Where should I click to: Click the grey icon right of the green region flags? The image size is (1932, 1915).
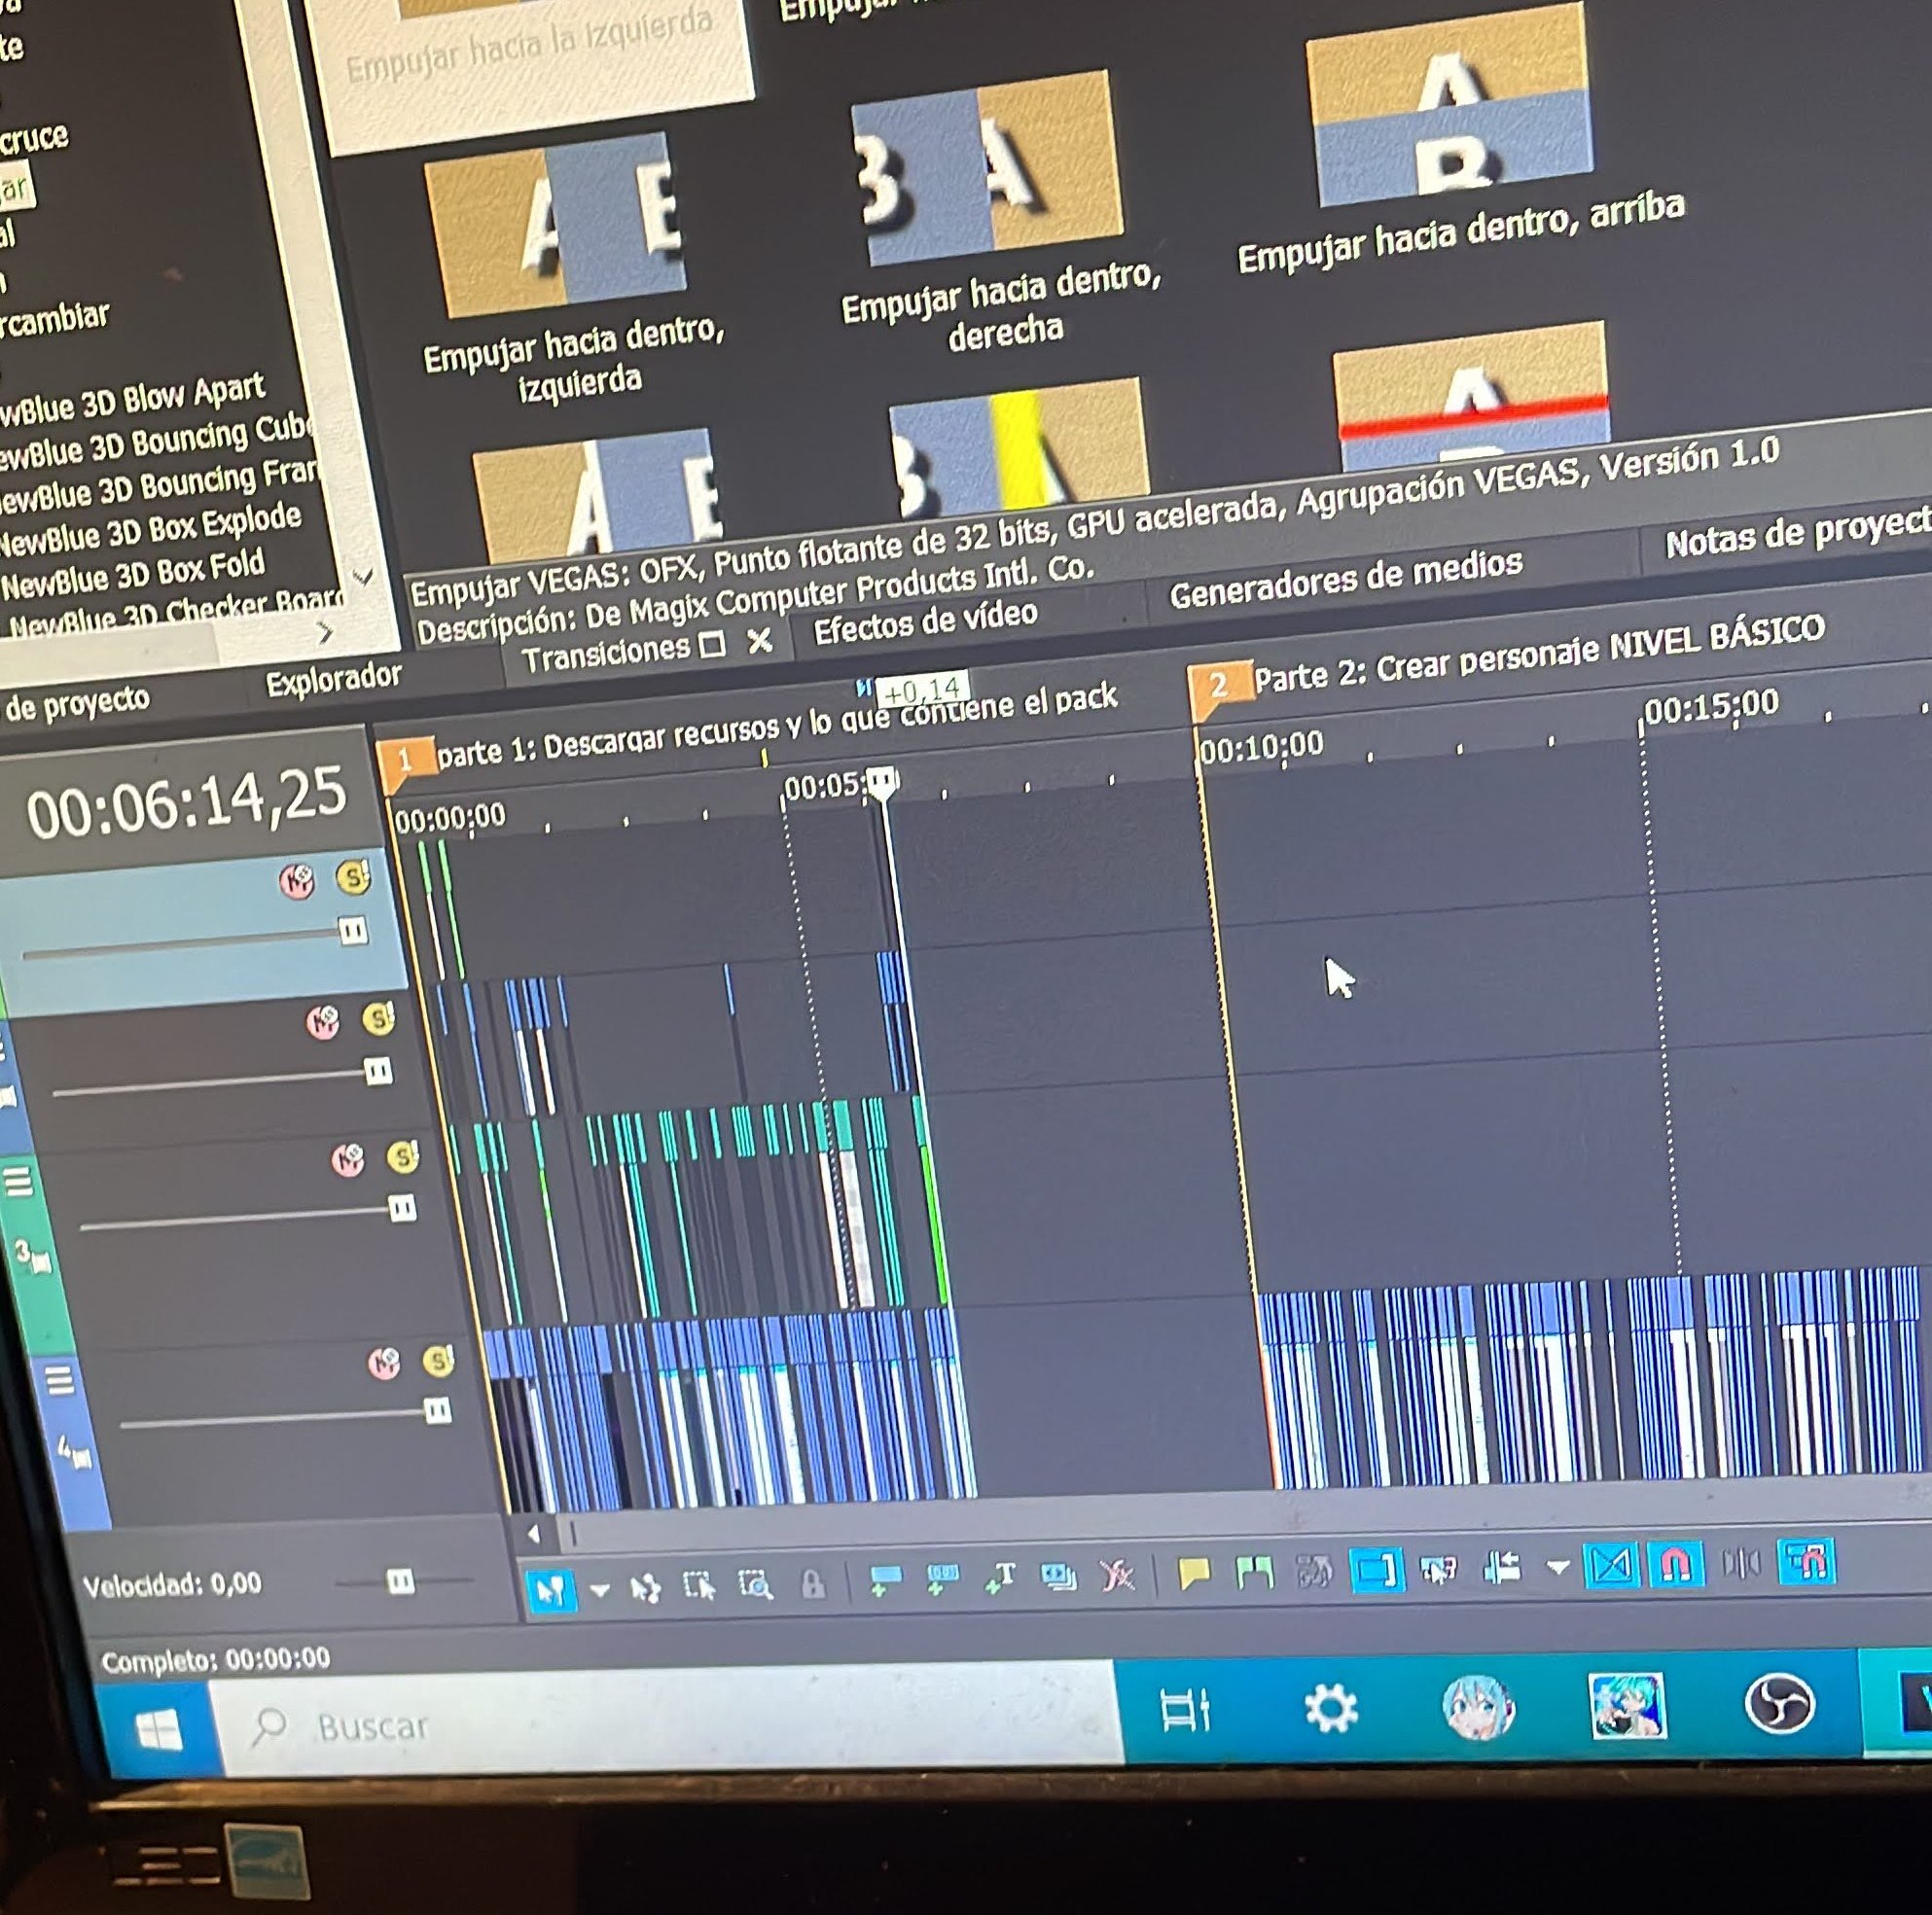tap(1314, 1572)
